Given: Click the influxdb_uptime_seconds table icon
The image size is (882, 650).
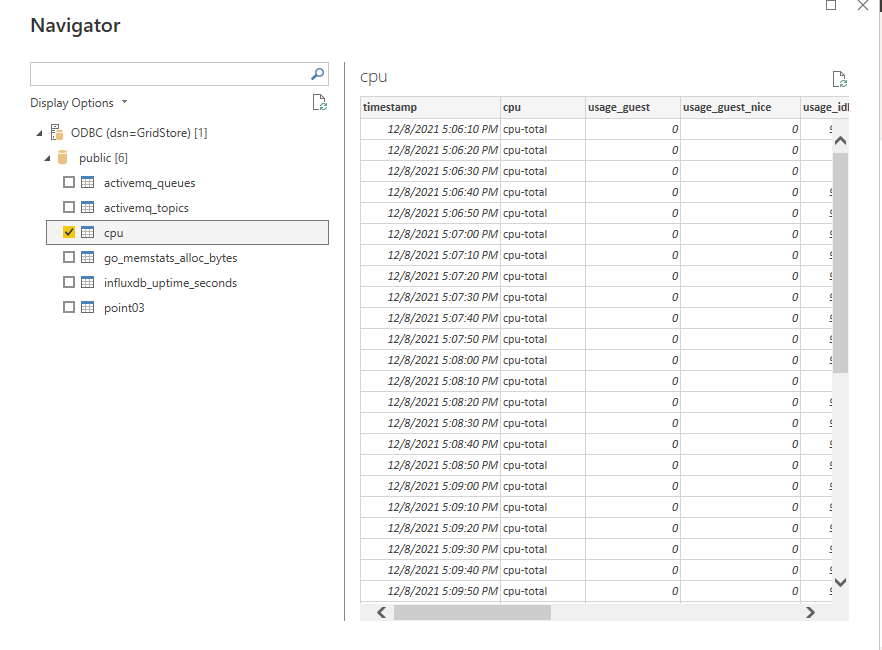Looking at the screenshot, I should (x=88, y=283).
